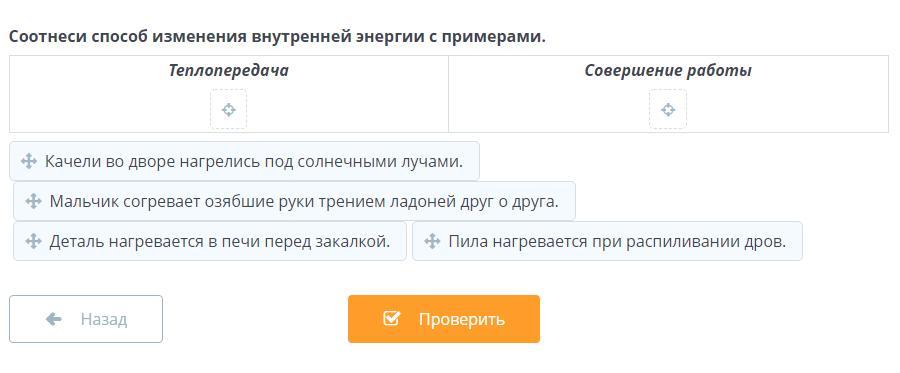
Task: Grab the move icon on the Качели card
Action: point(29,161)
